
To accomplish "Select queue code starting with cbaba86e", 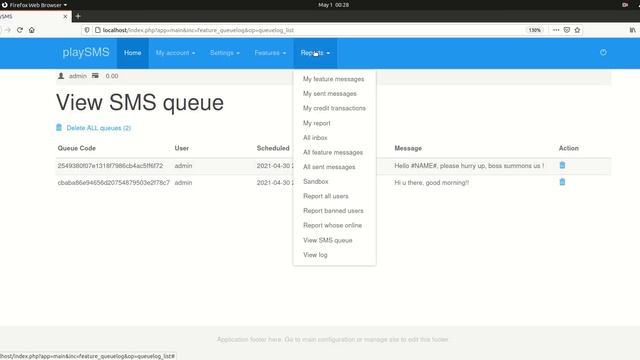I will 113,182.
